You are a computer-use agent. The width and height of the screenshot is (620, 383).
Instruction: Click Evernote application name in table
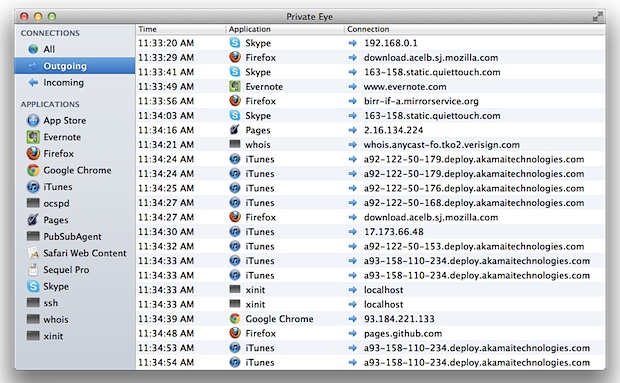point(264,87)
